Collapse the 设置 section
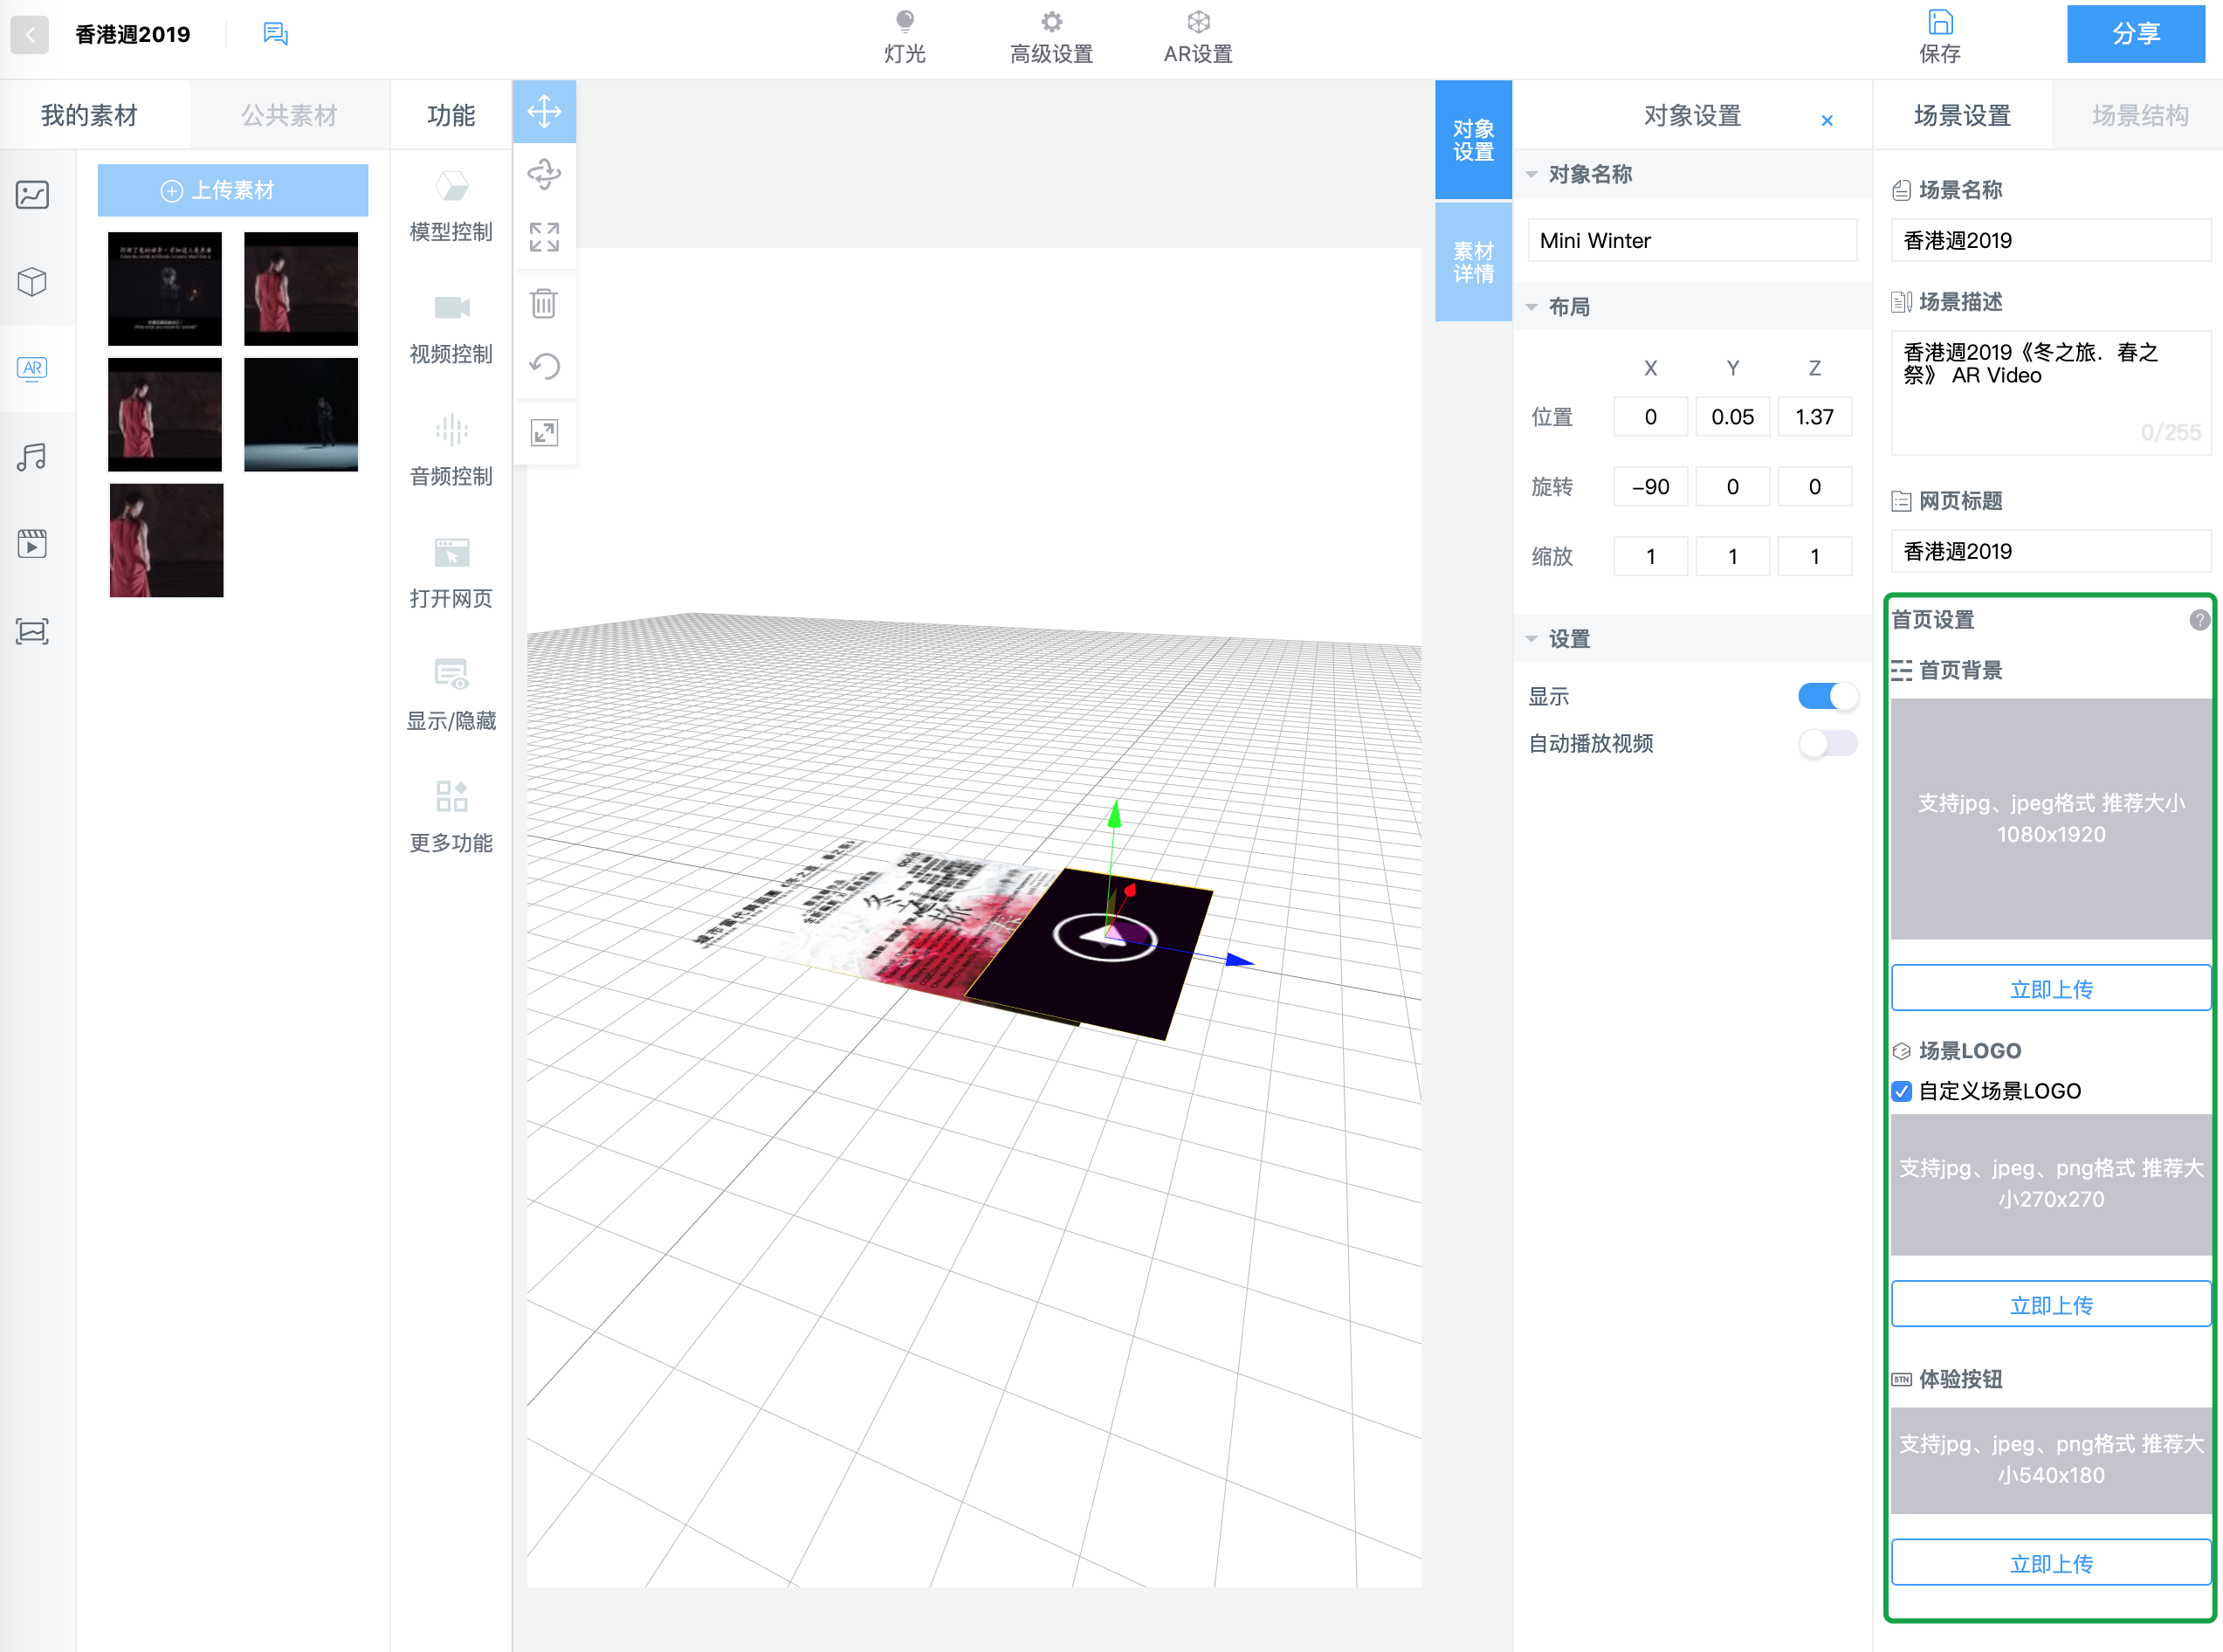Screen dimensions: 2223x1652 tap(1532, 638)
